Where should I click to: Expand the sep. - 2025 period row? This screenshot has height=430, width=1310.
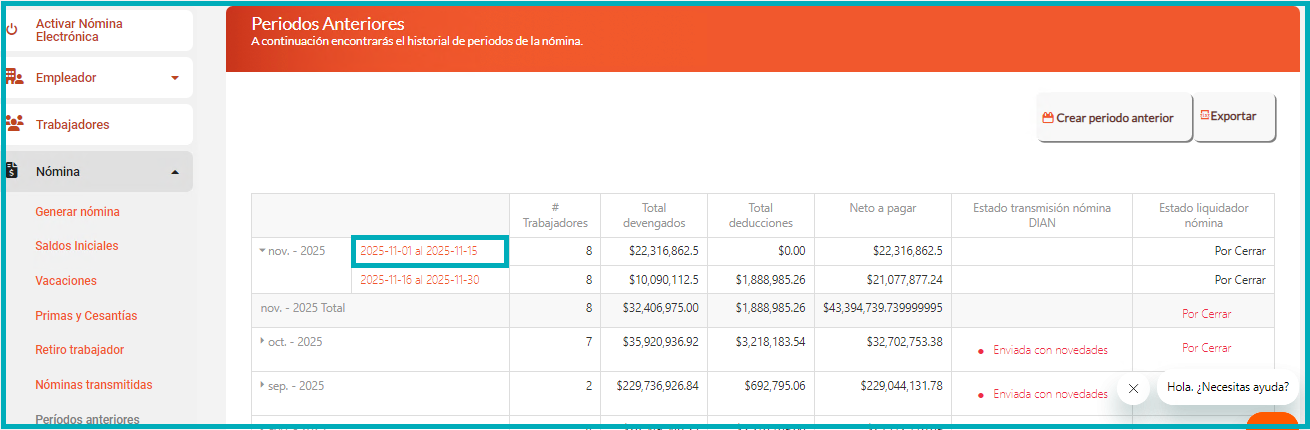click(262, 385)
